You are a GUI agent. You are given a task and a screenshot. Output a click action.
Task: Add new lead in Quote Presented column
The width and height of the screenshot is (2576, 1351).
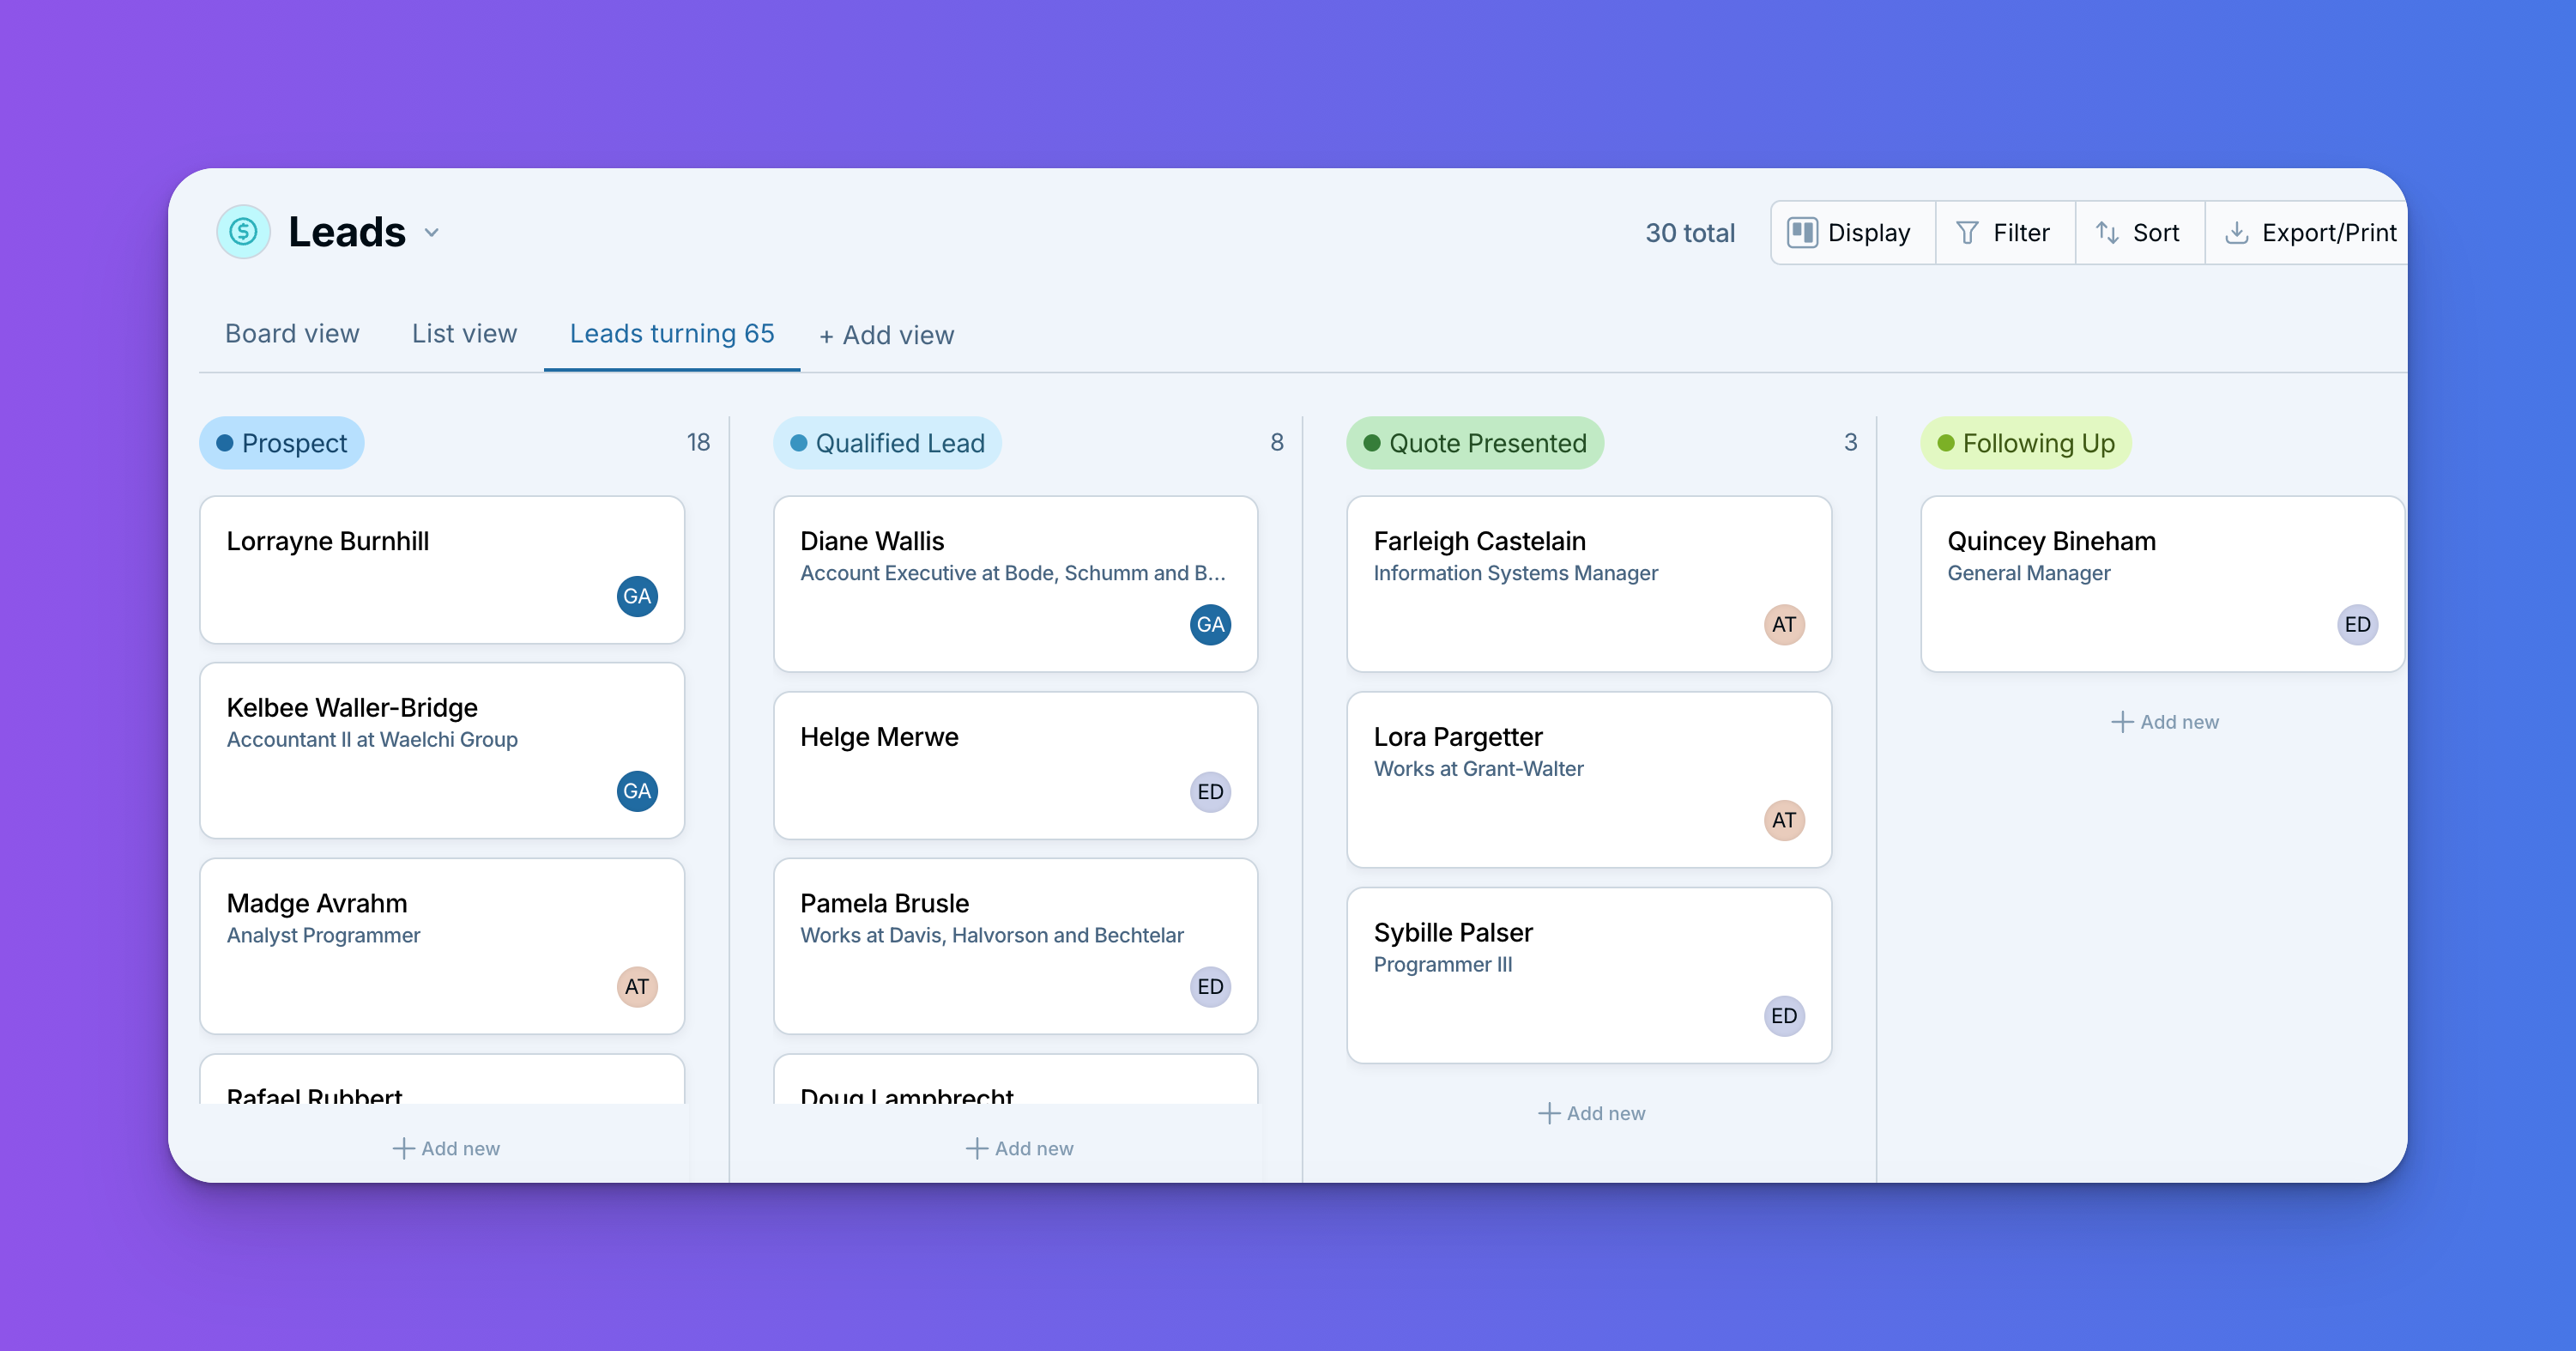[1591, 1113]
